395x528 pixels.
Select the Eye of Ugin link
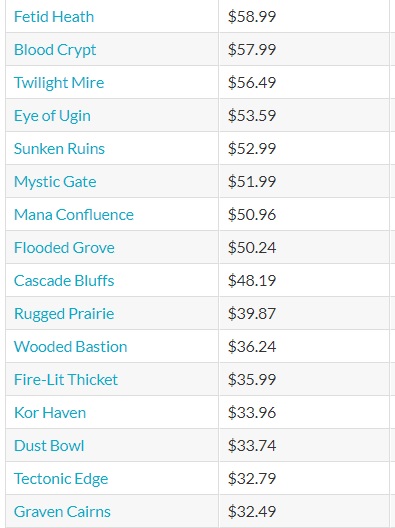[x=52, y=116]
